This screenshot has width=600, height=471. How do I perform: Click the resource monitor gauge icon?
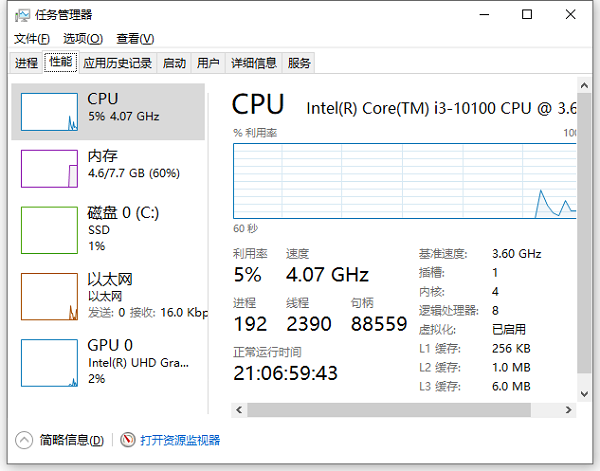pos(127,440)
